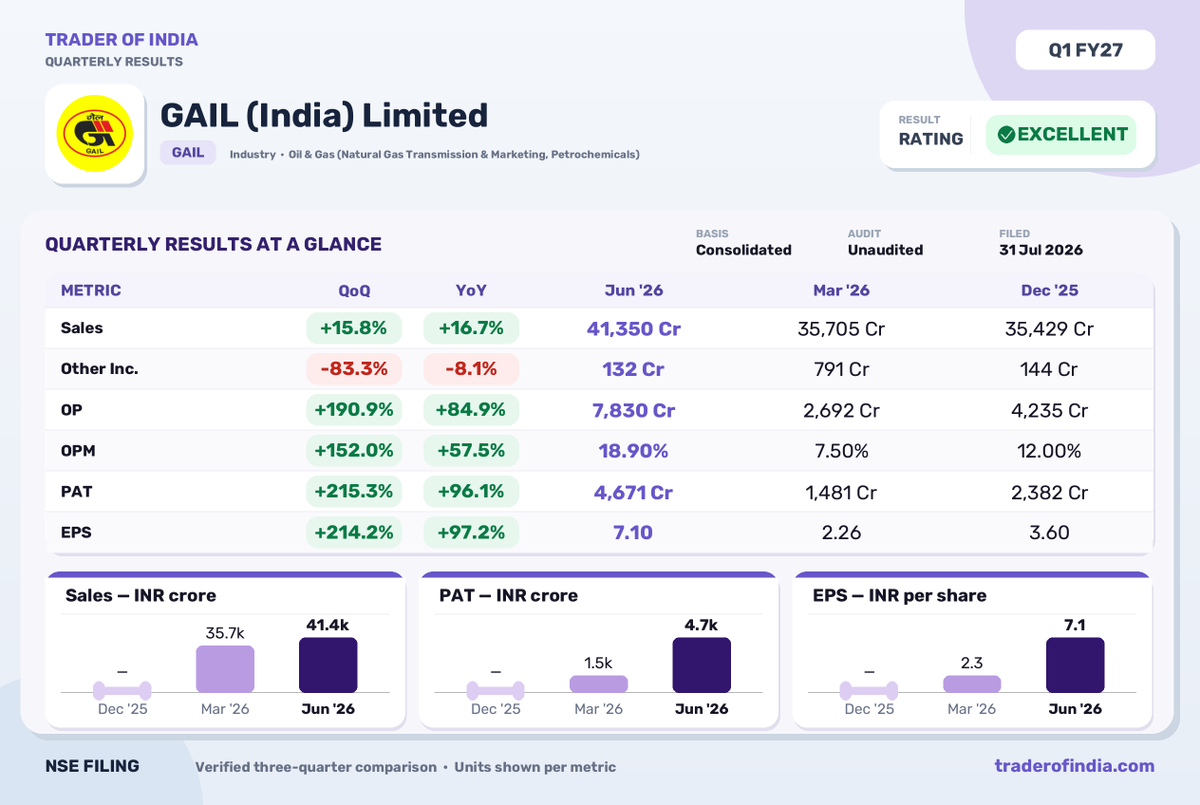The image size is (1200, 805).
Task: Click Mar '26 Other Inc. value 791 Cr
Action: tap(841, 369)
